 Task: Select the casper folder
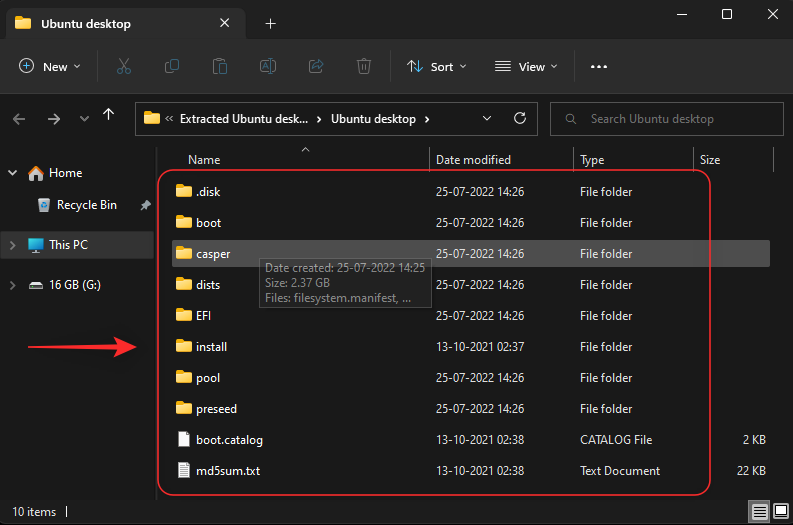471,253
